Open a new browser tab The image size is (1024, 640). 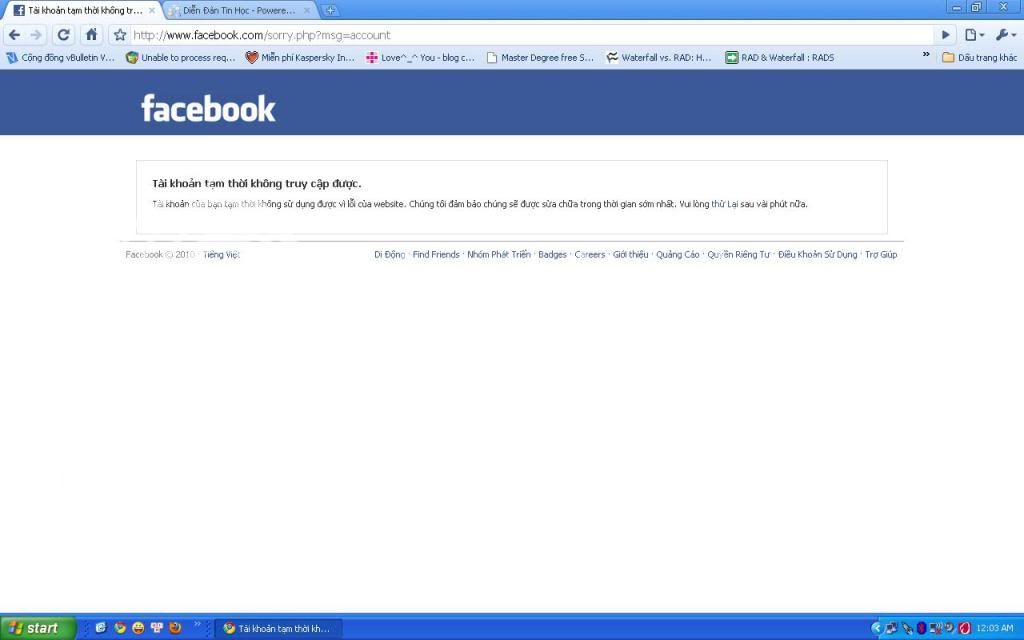coord(330,10)
